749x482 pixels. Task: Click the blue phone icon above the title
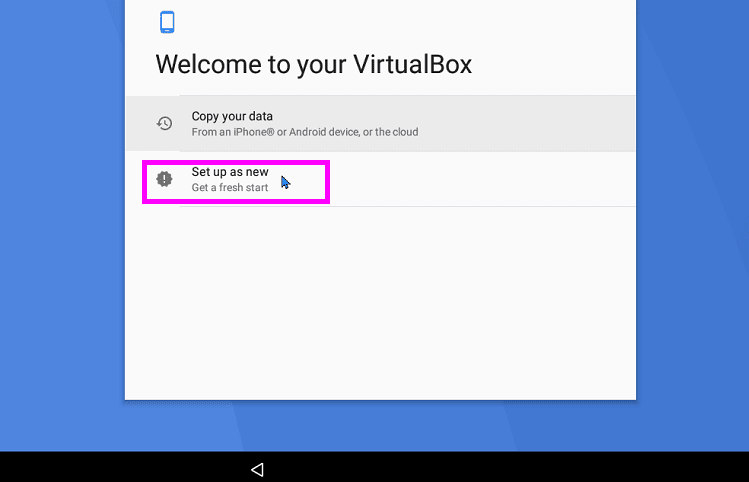[167, 22]
